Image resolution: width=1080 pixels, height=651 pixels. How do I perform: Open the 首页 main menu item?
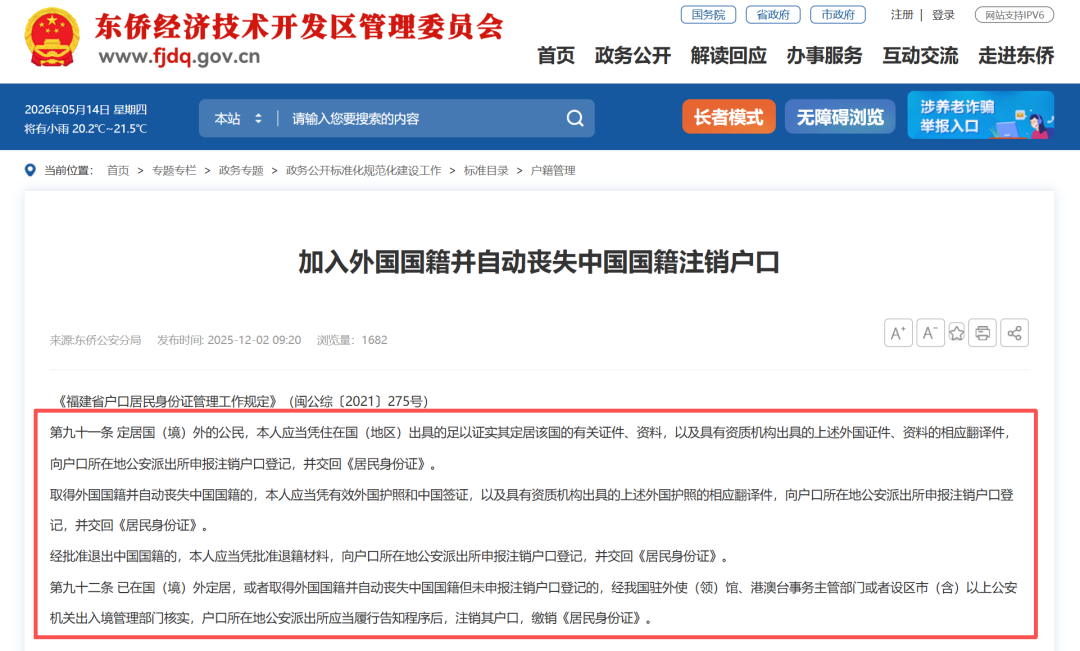point(556,56)
